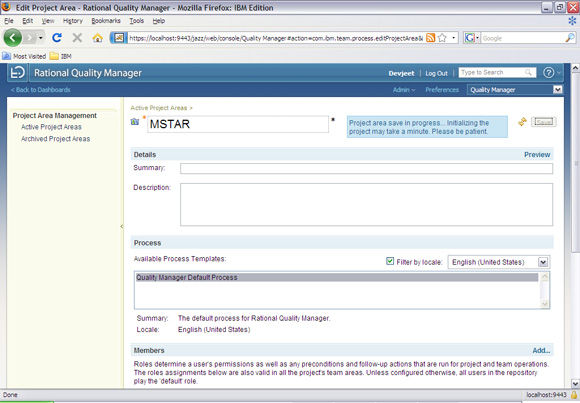Click the Firefox Back navigation button

coord(13,37)
